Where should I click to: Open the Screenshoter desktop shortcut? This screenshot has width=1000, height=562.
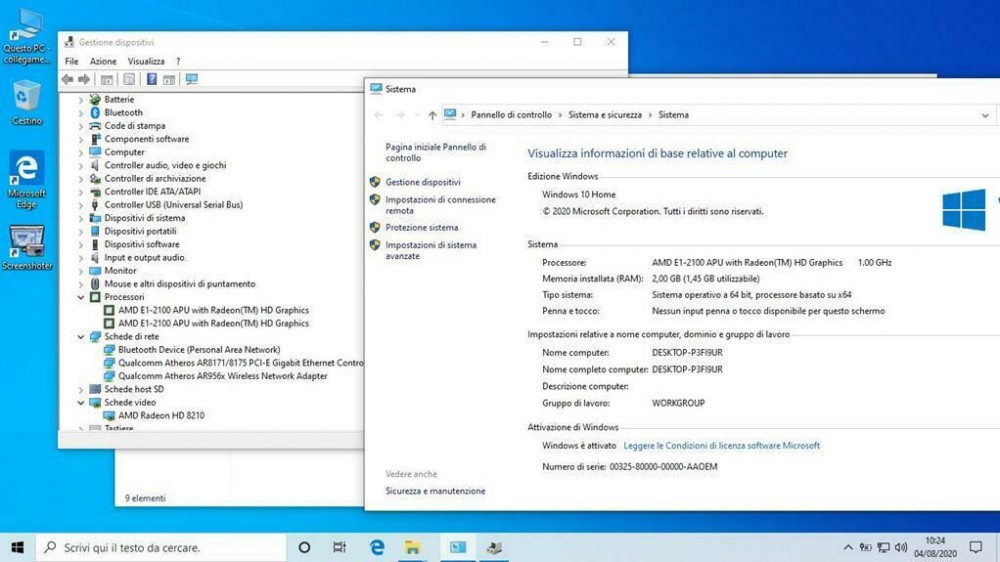(x=27, y=248)
